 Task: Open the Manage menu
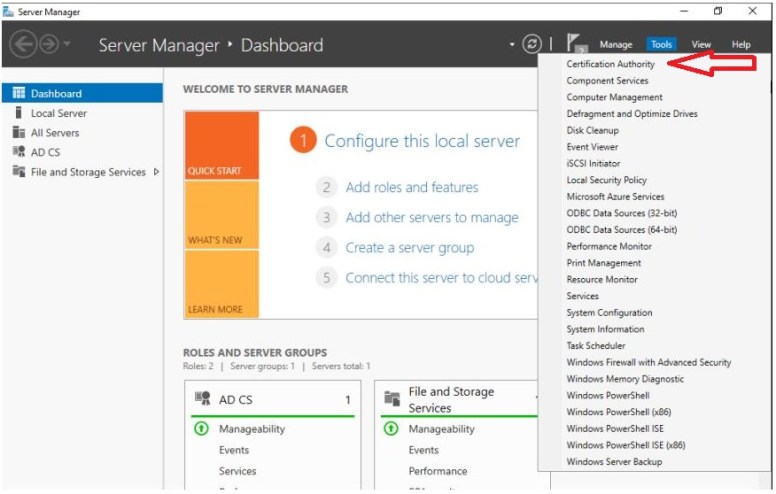(615, 45)
